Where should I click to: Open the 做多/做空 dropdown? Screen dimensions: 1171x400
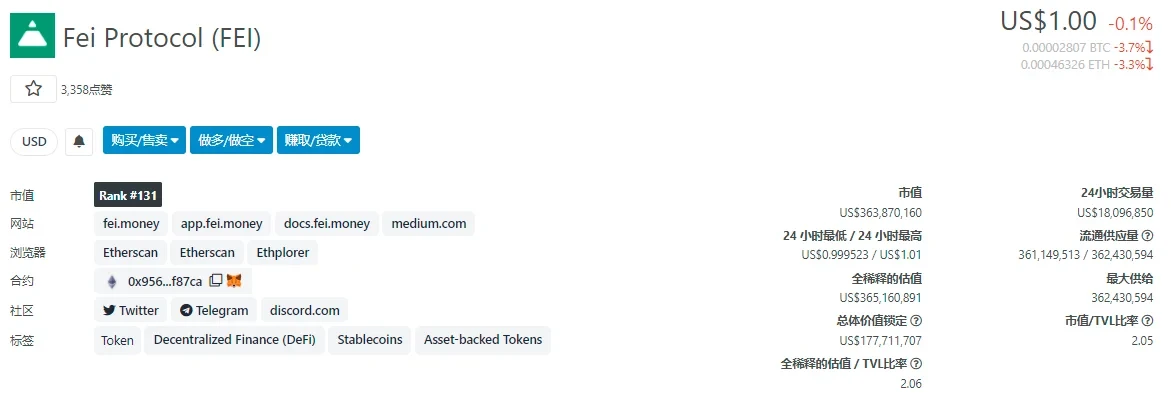pos(232,141)
